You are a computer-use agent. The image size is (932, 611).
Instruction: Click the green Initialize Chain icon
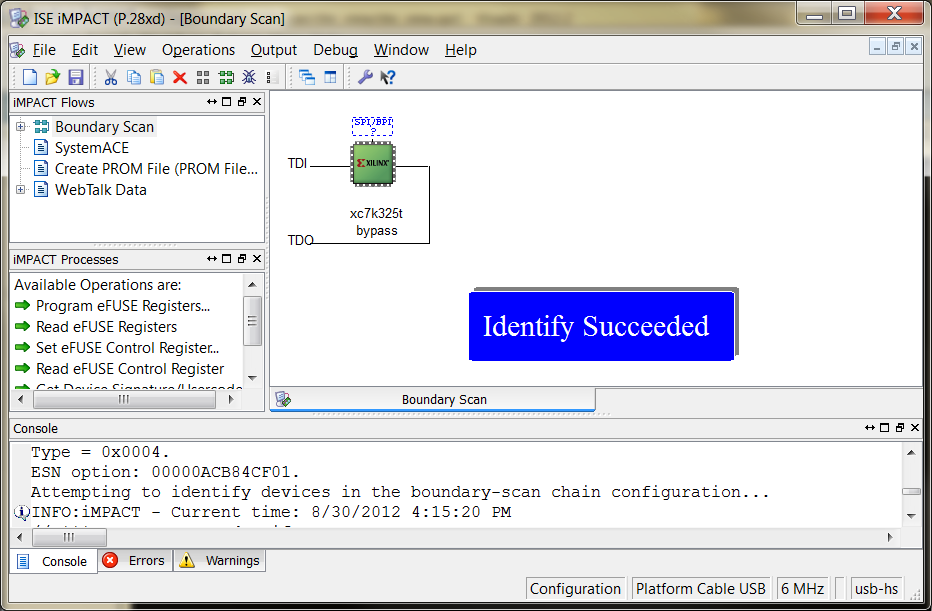click(x=226, y=77)
